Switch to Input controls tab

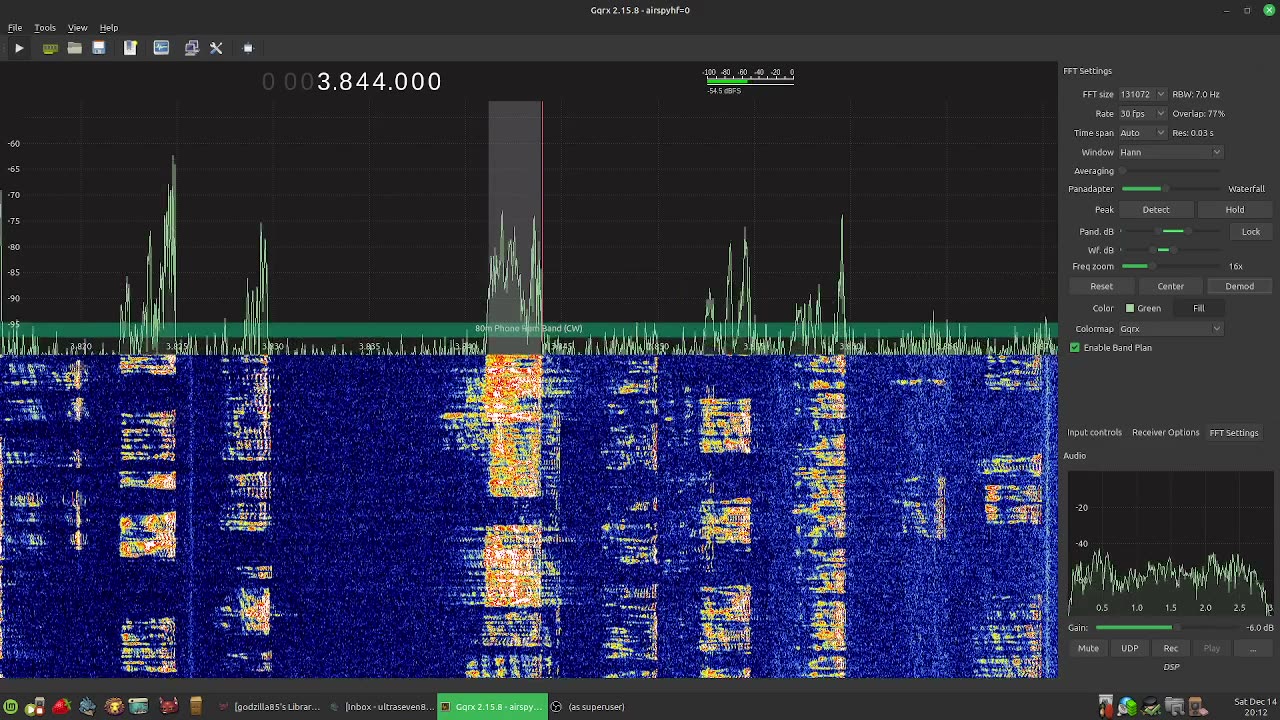[1094, 433]
